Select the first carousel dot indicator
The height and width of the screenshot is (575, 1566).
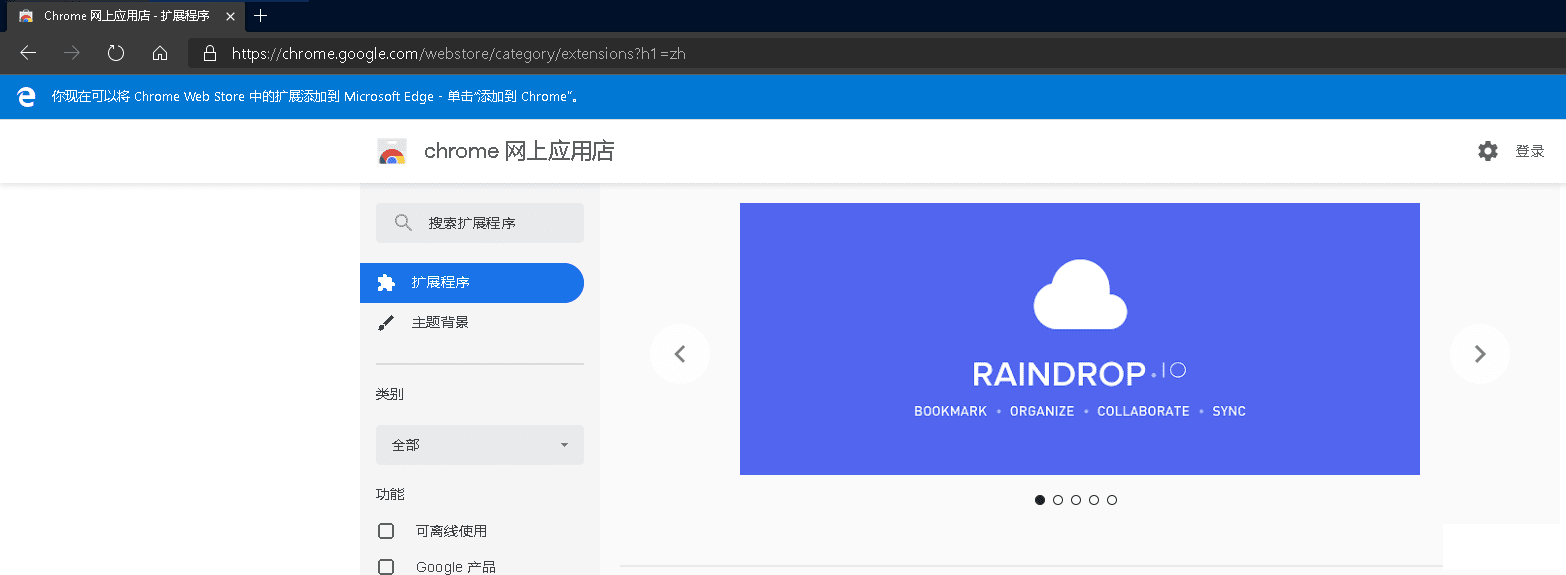tap(1040, 500)
